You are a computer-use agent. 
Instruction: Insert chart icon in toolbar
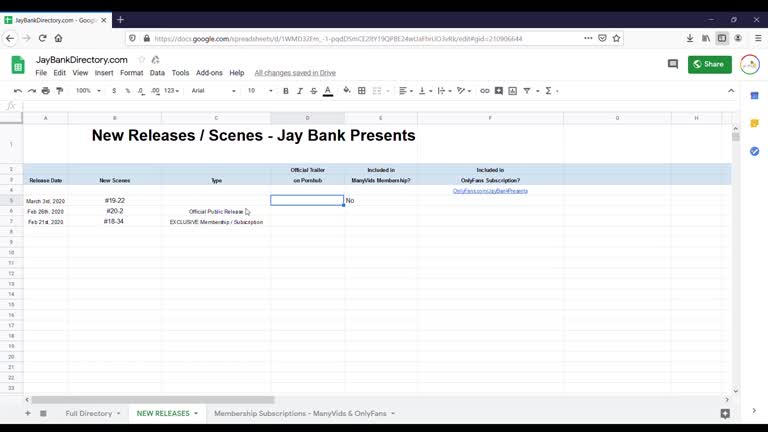(x=512, y=91)
